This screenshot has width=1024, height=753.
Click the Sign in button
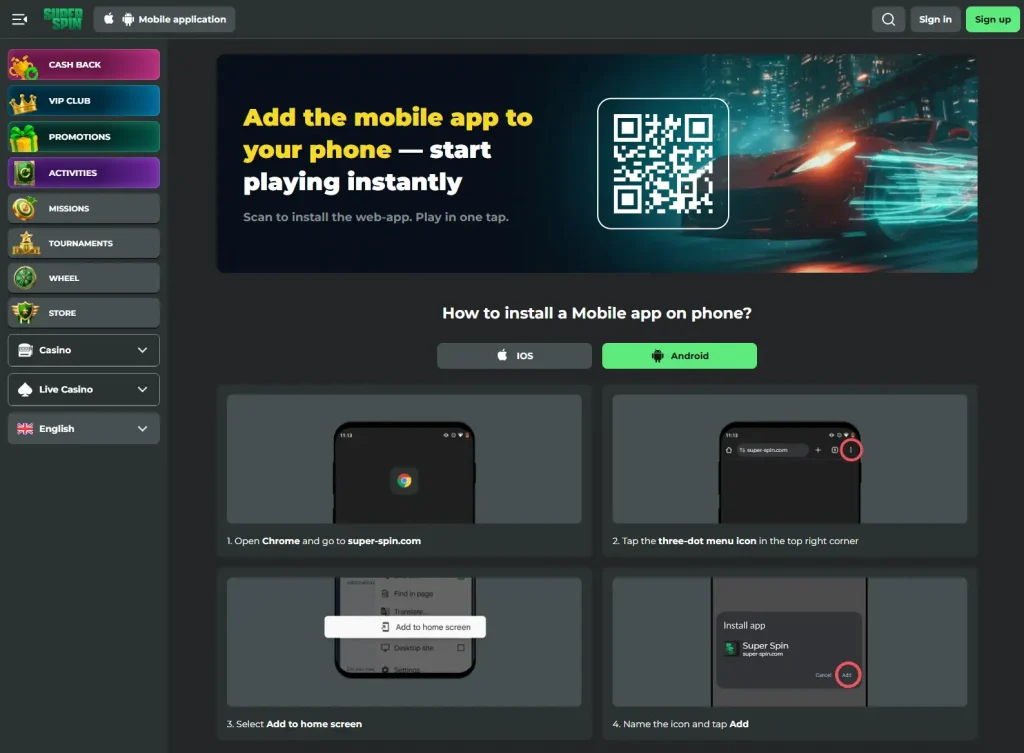(x=935, y=20)
